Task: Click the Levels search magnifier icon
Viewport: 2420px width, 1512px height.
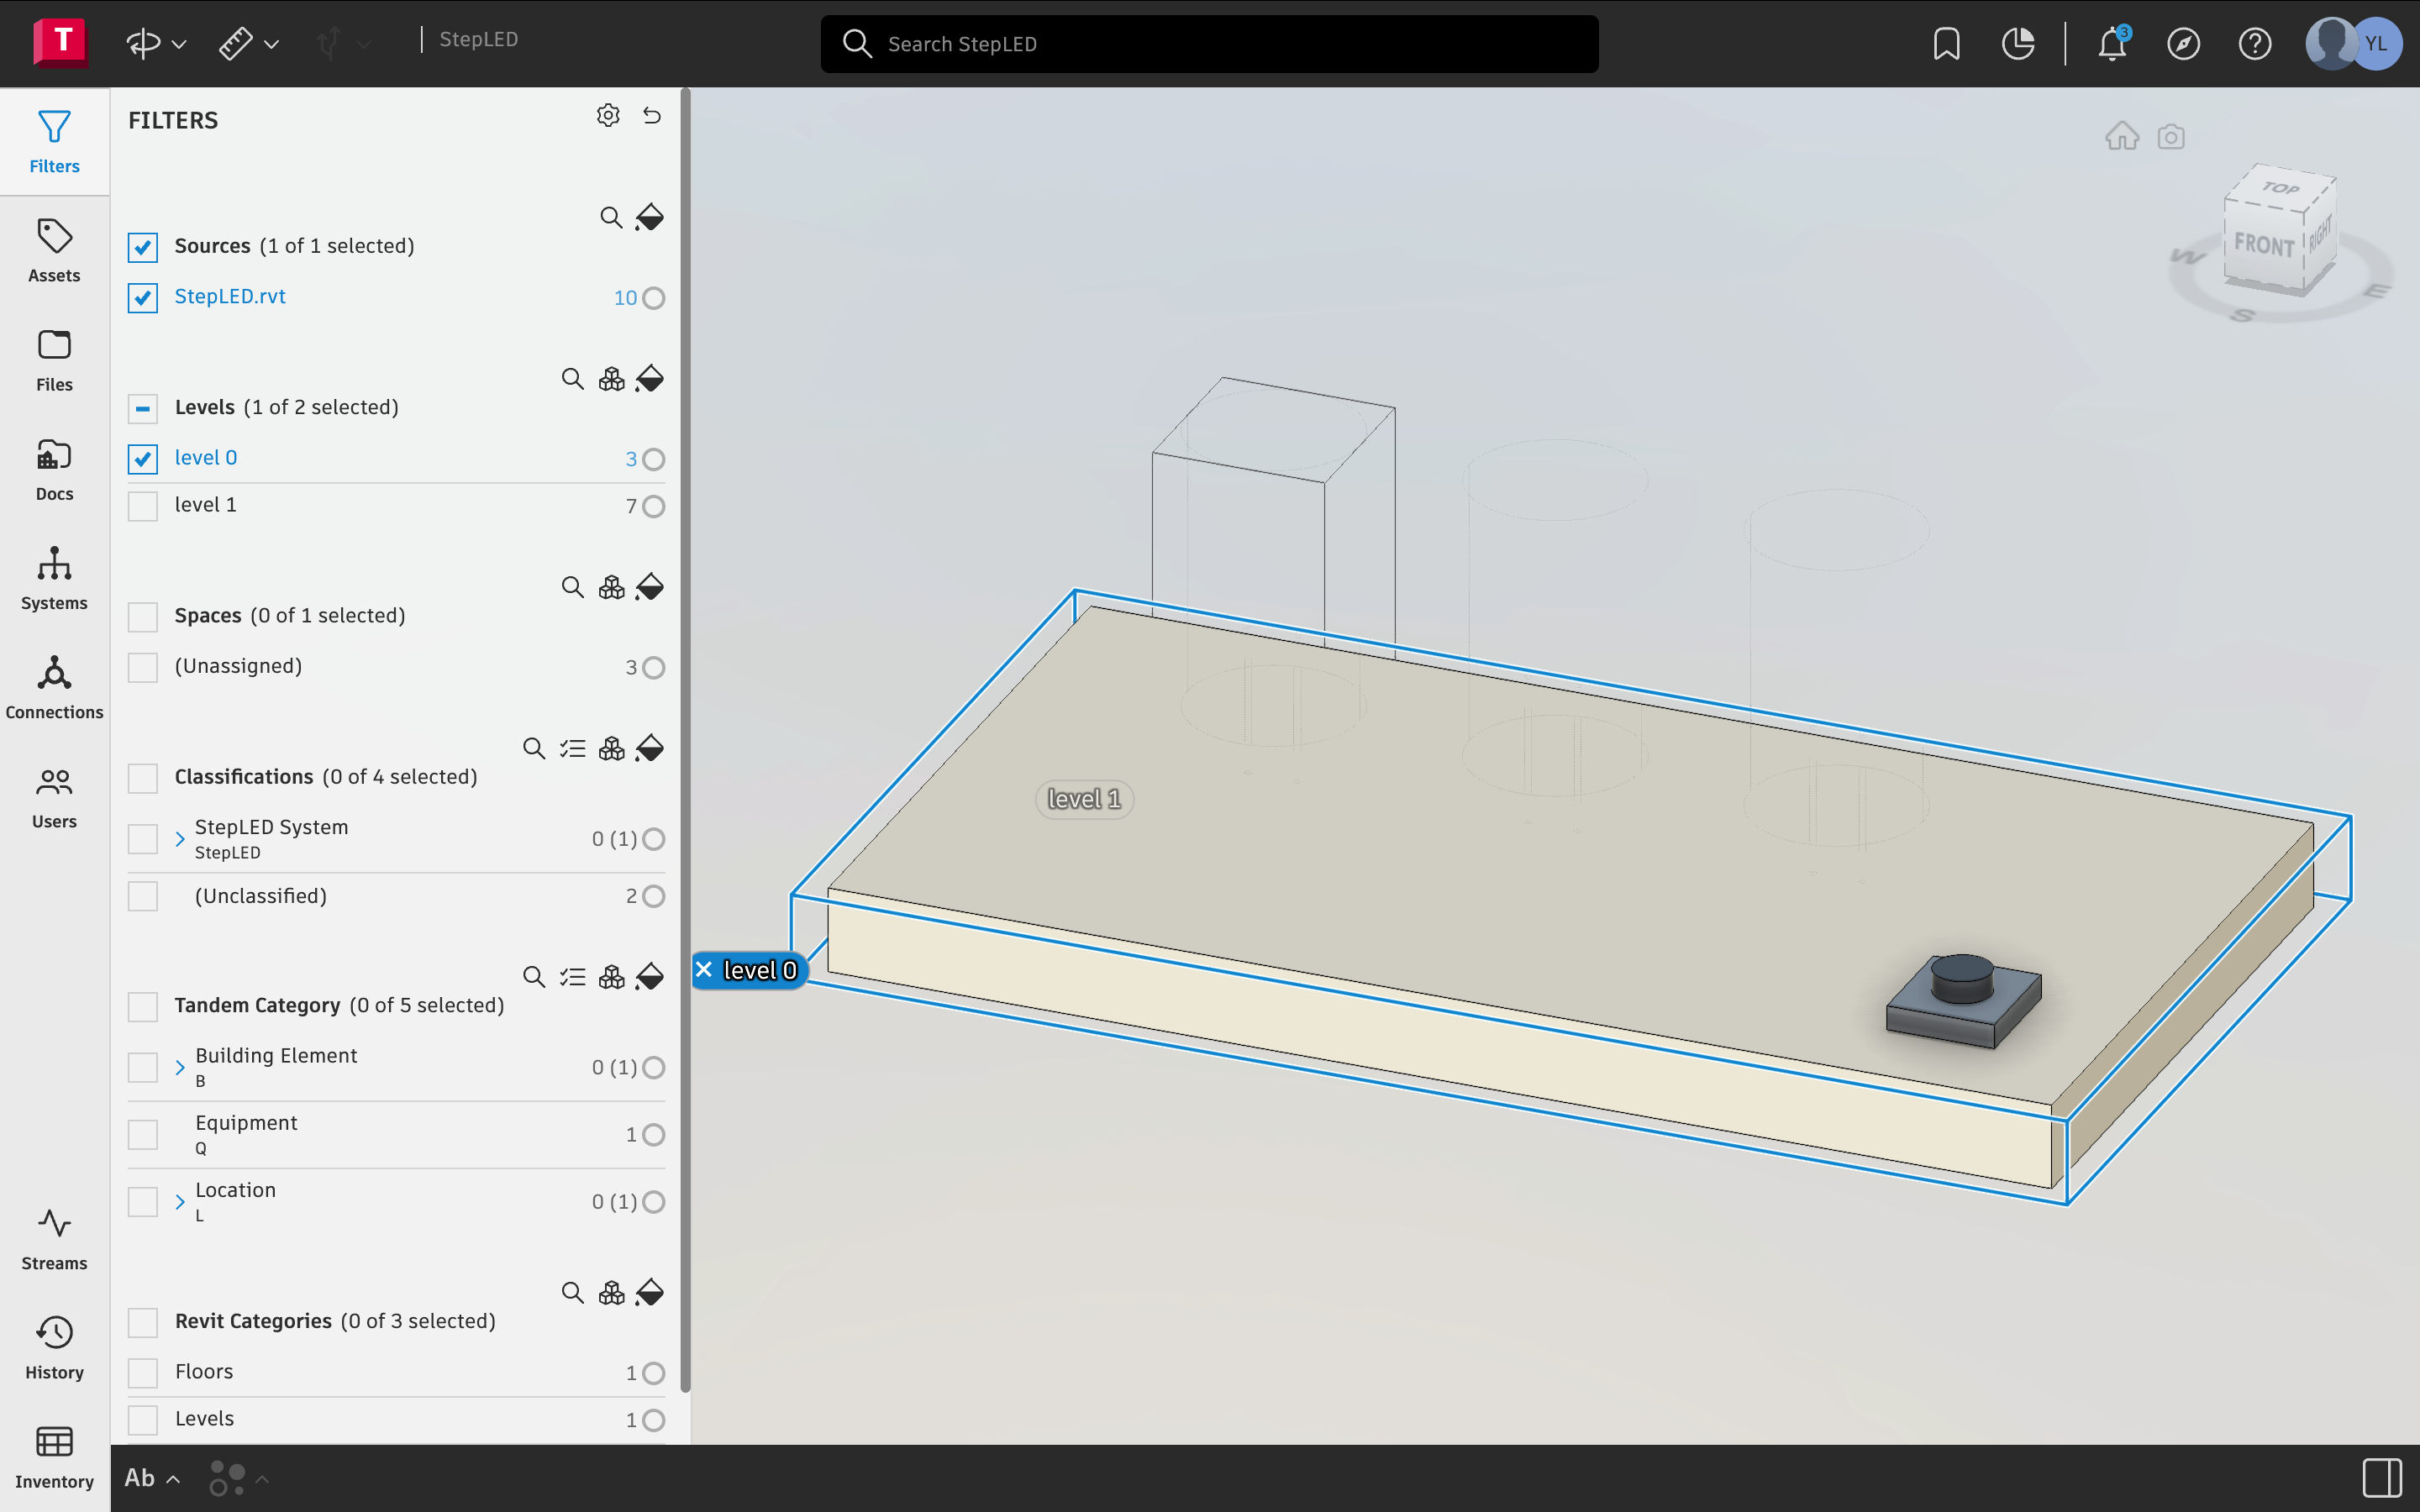Action: pos(572,379)
